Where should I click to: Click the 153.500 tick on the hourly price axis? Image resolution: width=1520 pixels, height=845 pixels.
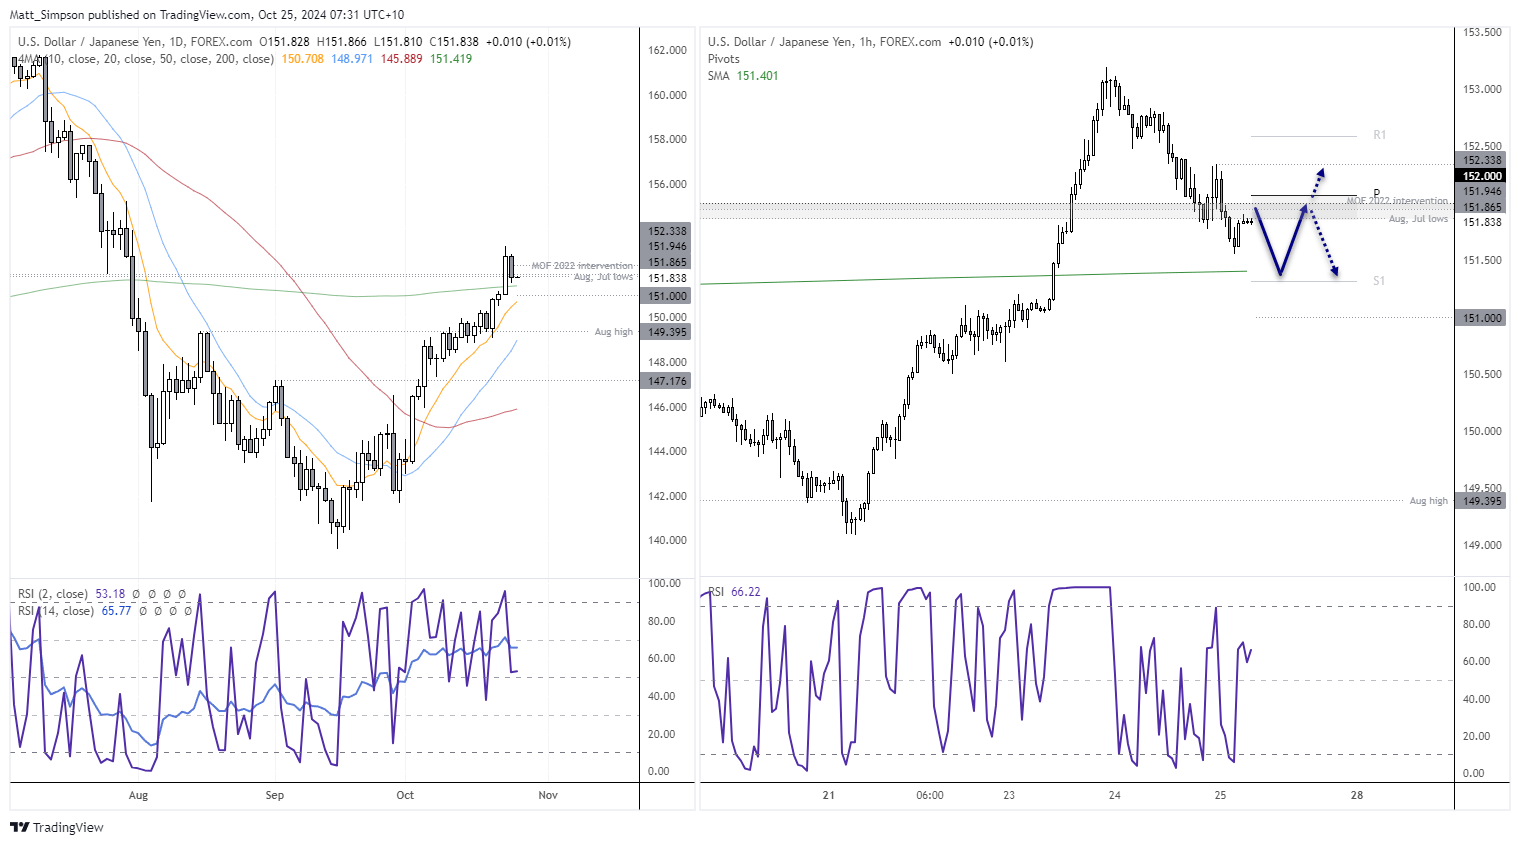[x=1482, y=32]
